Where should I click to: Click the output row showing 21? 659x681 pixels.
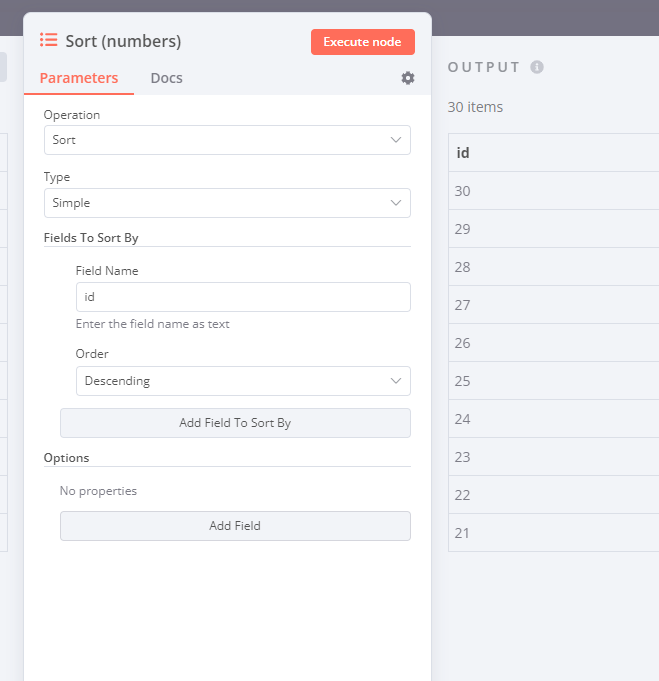(553, 533)
